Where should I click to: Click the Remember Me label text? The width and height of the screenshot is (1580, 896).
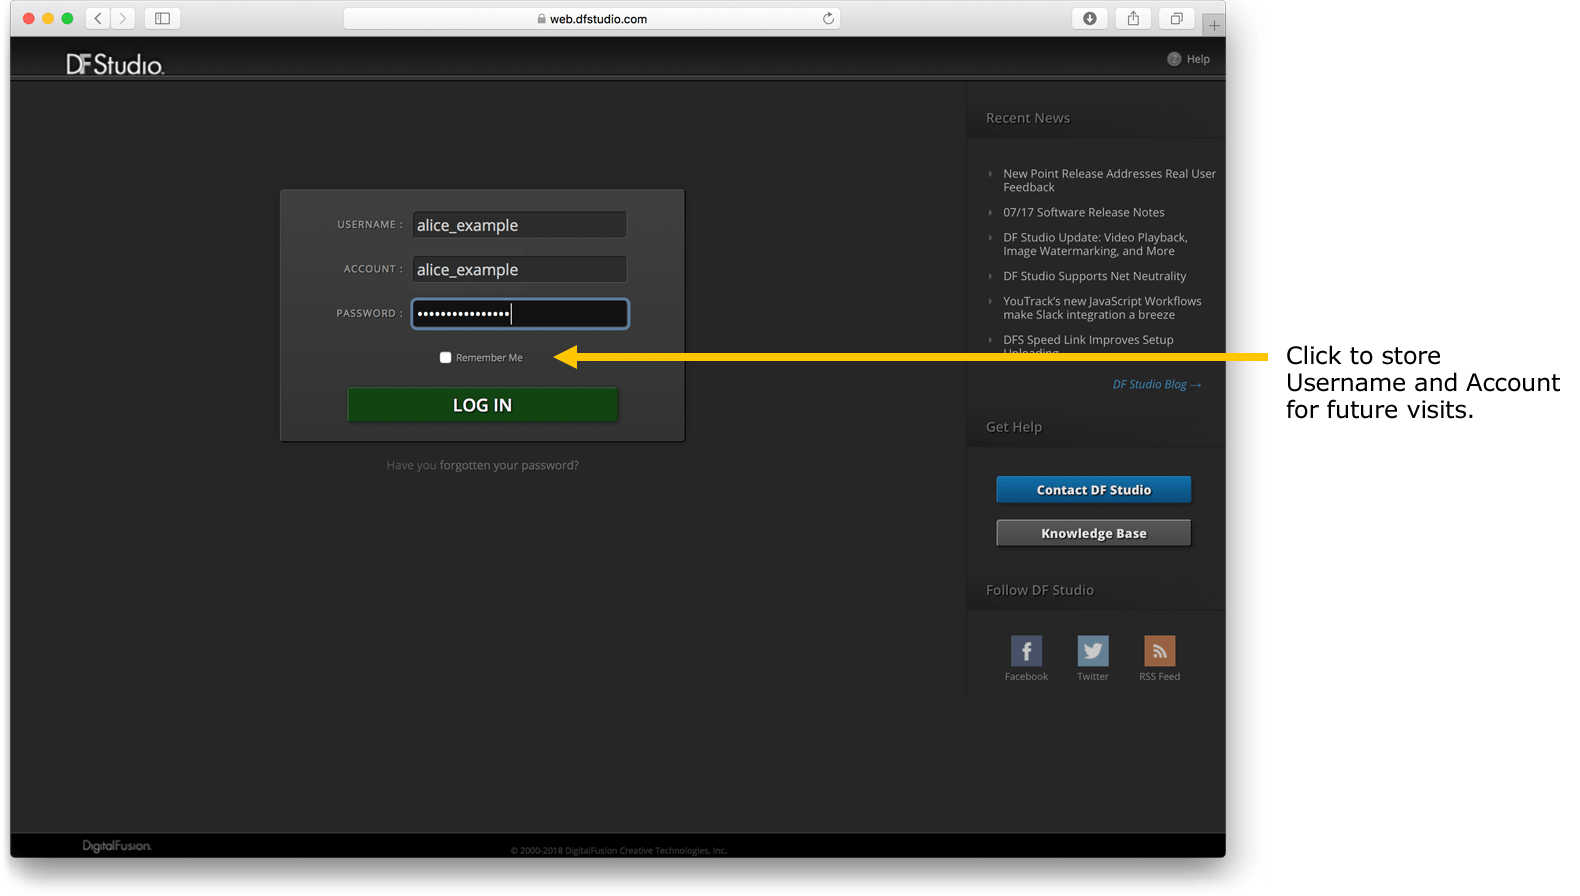(489, 358)
